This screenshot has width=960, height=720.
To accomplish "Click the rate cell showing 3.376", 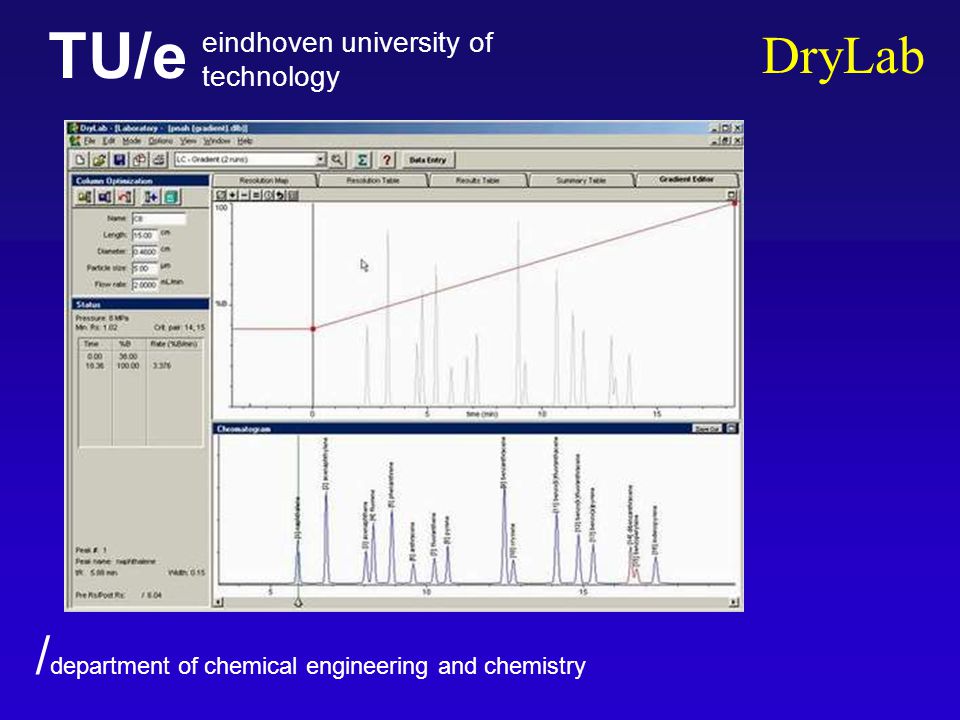I will (x=162, y=366).
